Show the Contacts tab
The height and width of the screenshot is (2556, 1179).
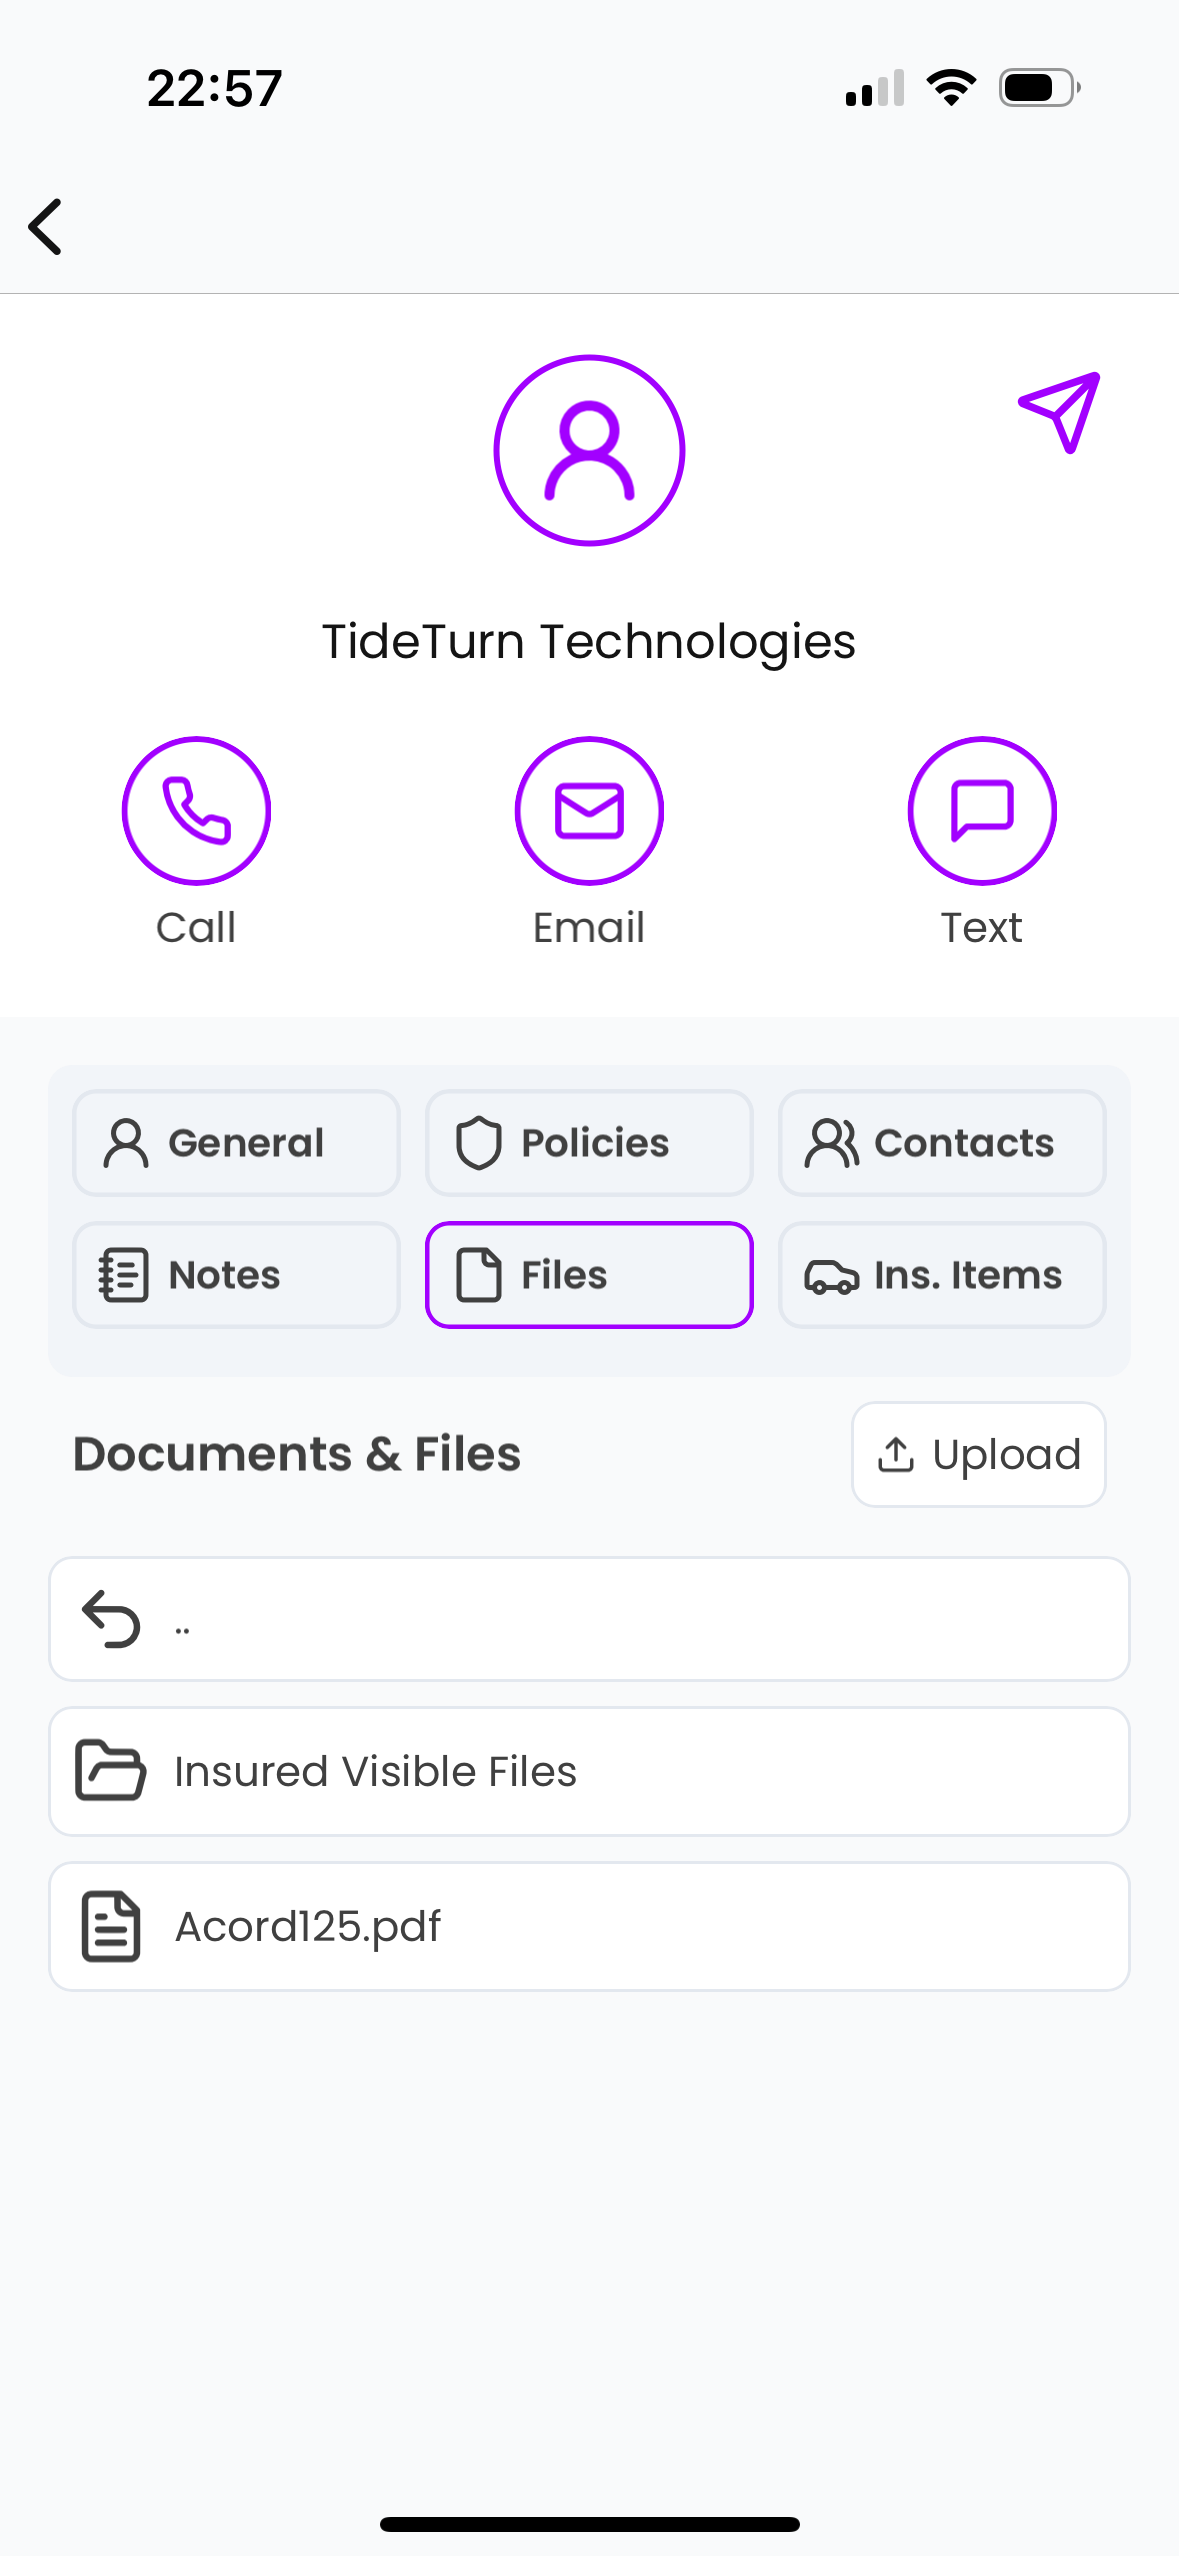(x=942, y=1143)
